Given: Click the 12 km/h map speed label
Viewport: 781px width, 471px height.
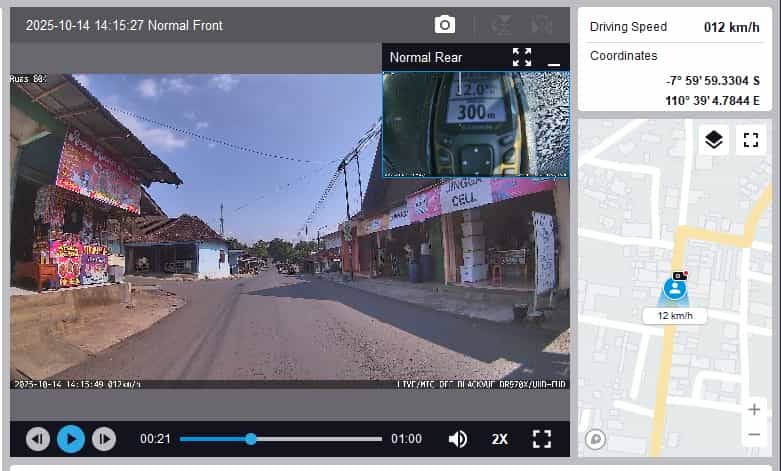Looking at the screenshot, I should tap(675, 316).
